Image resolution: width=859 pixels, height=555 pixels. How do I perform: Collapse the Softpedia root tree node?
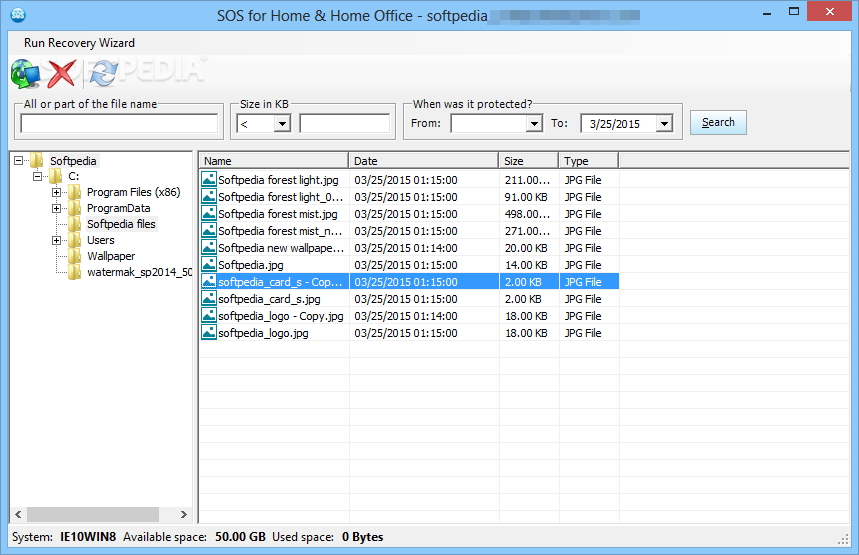(19, 161)
